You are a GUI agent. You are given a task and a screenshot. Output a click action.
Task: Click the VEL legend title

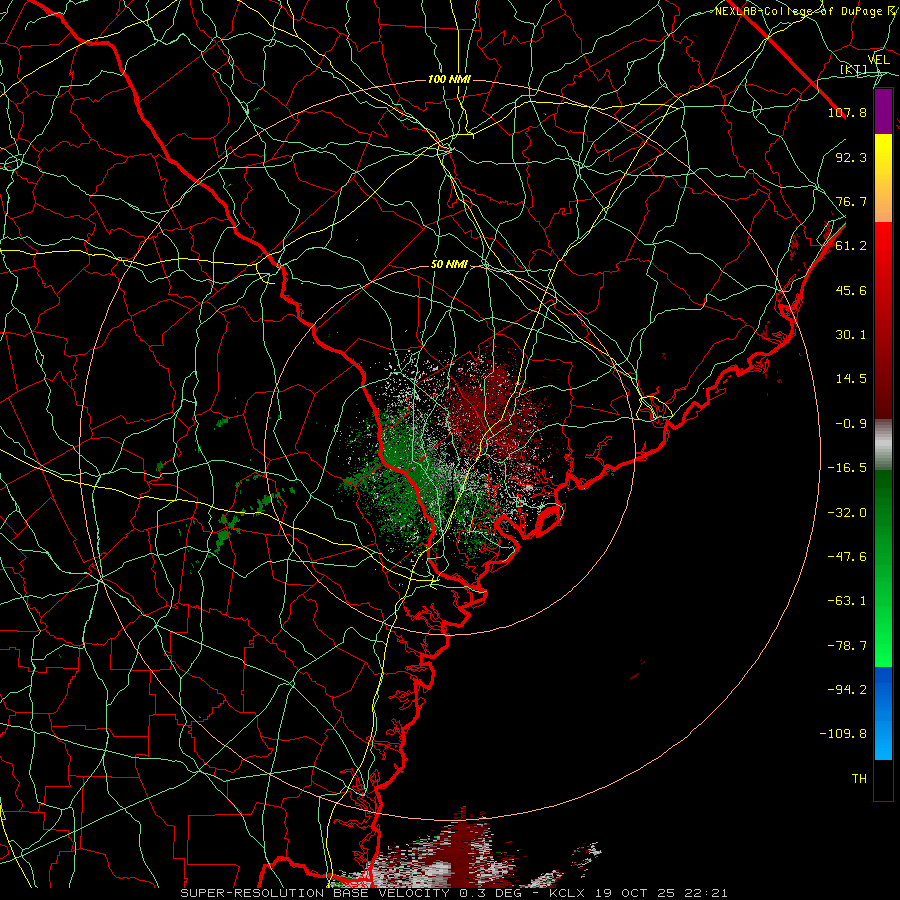pos(878,60)
